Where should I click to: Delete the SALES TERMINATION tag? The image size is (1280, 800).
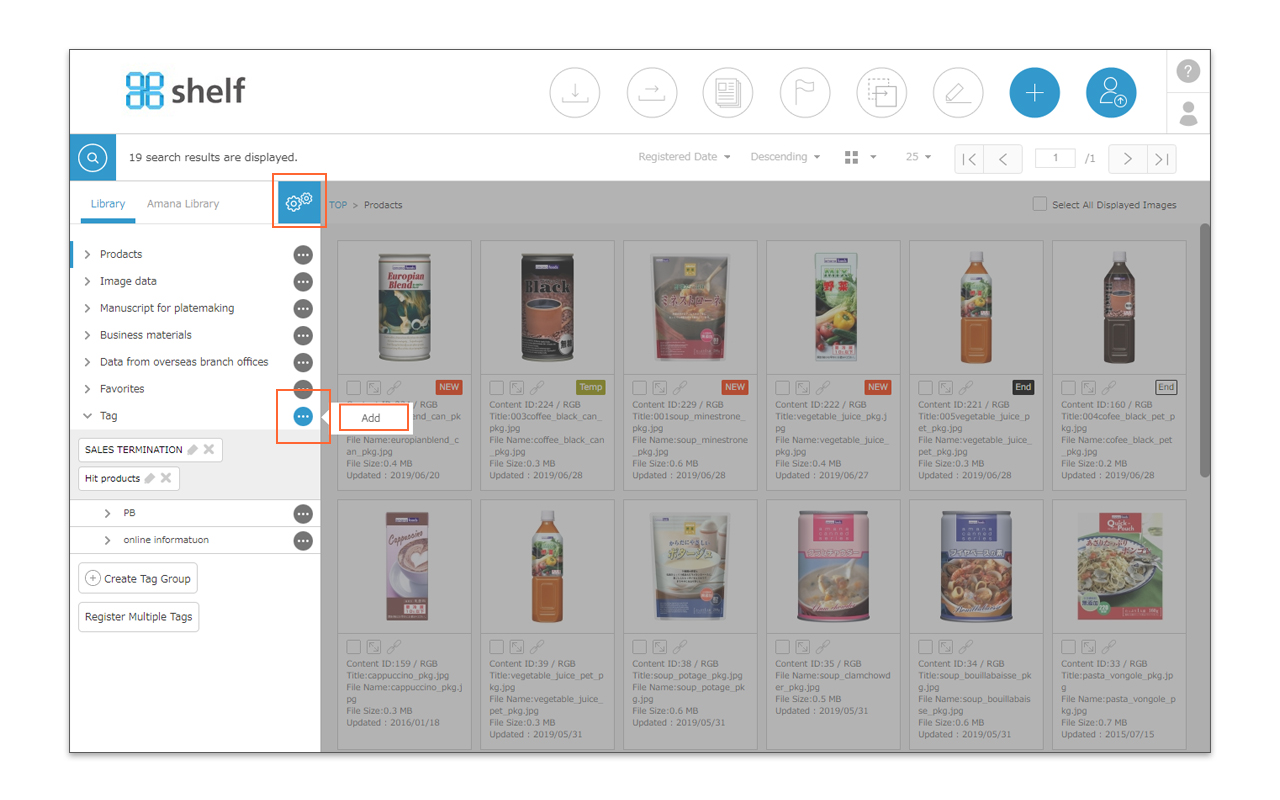click(x=209, y=450)
